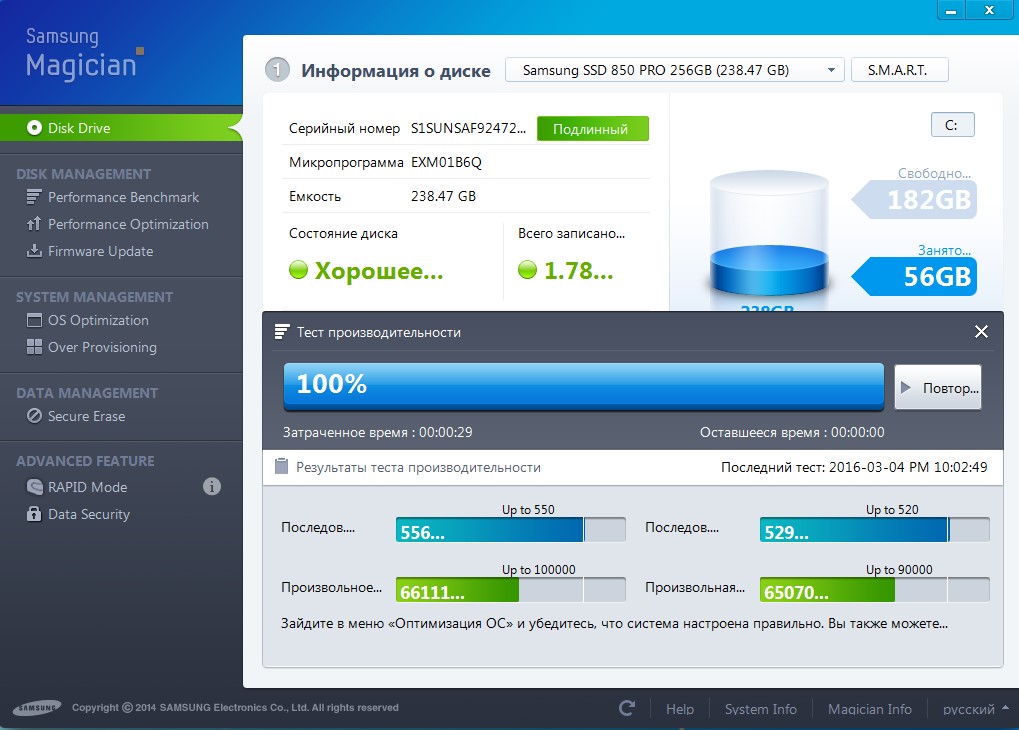Click the results clipboard icon
The width and height of the screenshot is (1019, 730).
281,466
